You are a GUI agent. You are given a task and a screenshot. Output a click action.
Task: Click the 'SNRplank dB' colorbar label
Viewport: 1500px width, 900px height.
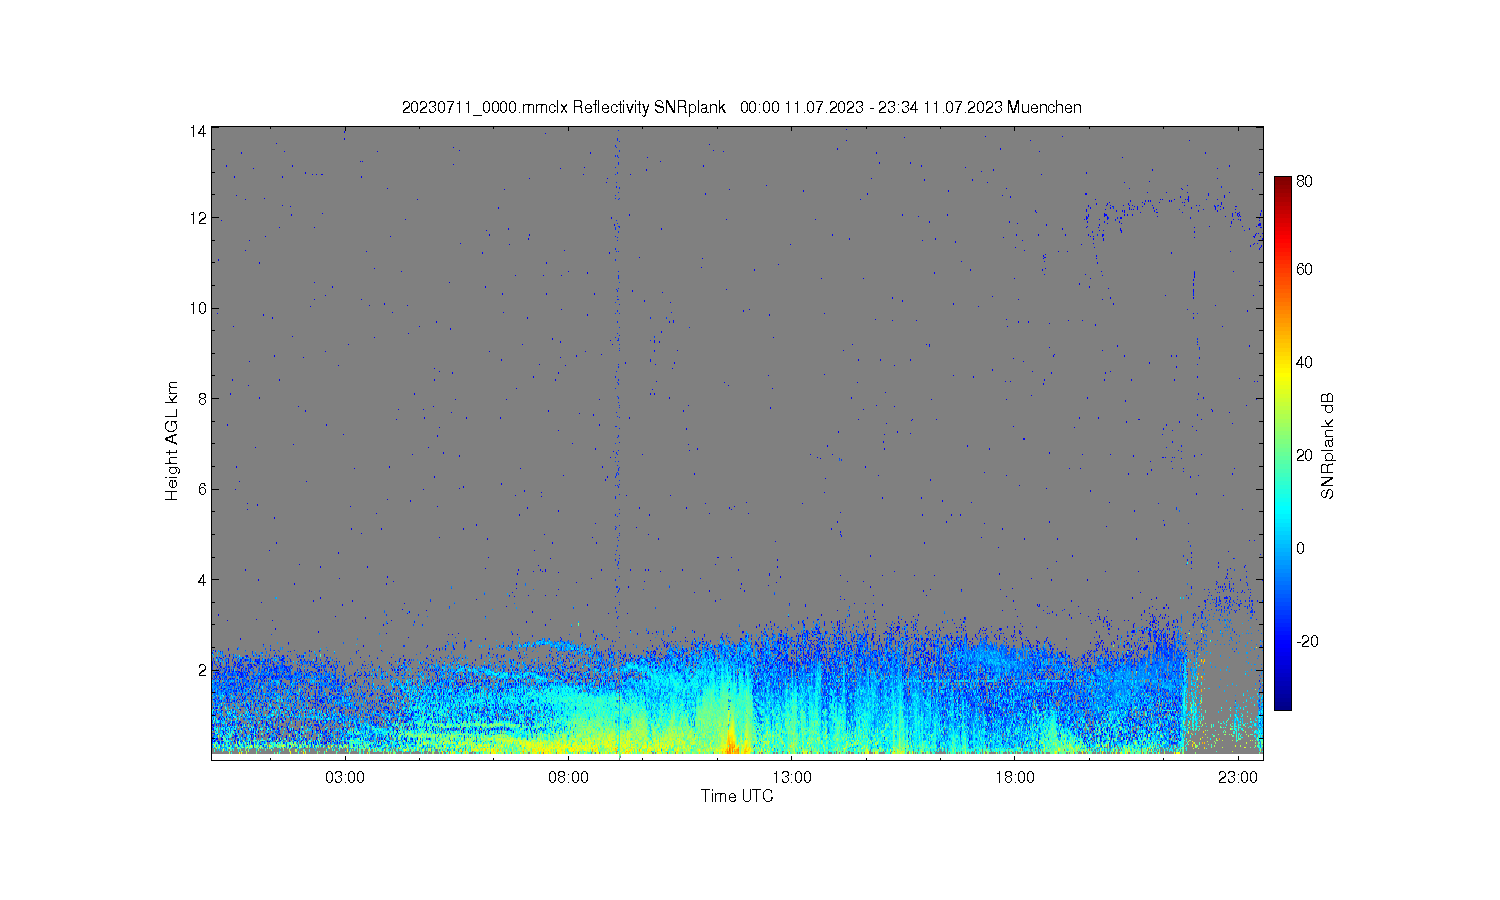tap(1328, 446)
